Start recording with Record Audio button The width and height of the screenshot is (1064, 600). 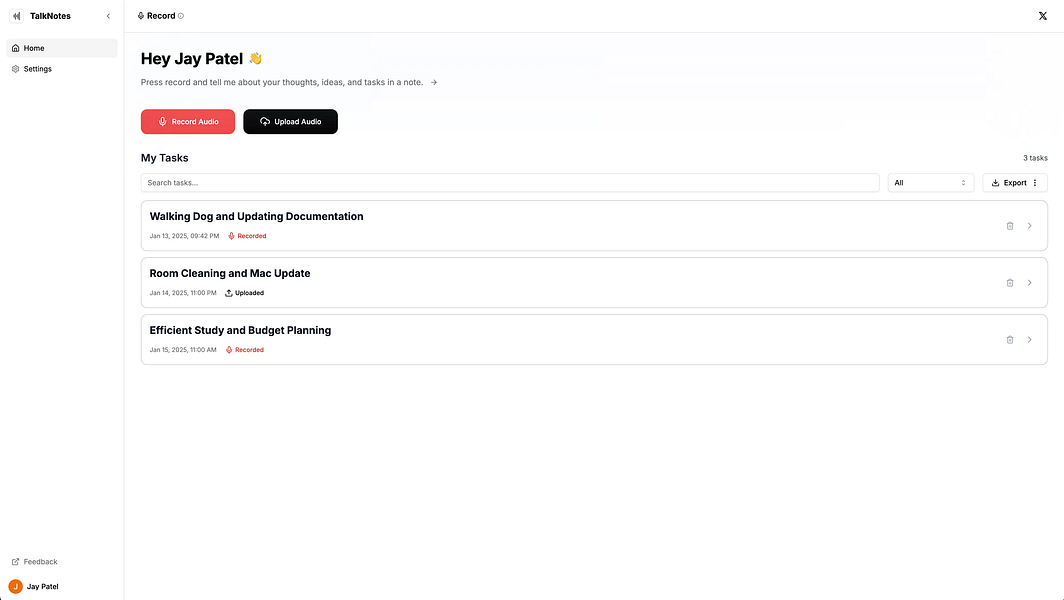coord(188,121)
